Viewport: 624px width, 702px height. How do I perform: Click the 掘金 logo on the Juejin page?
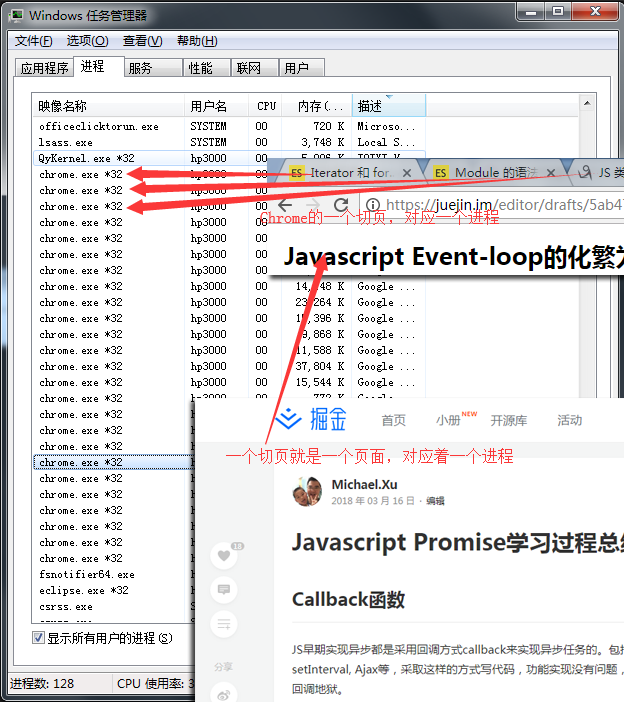[311, 419]
